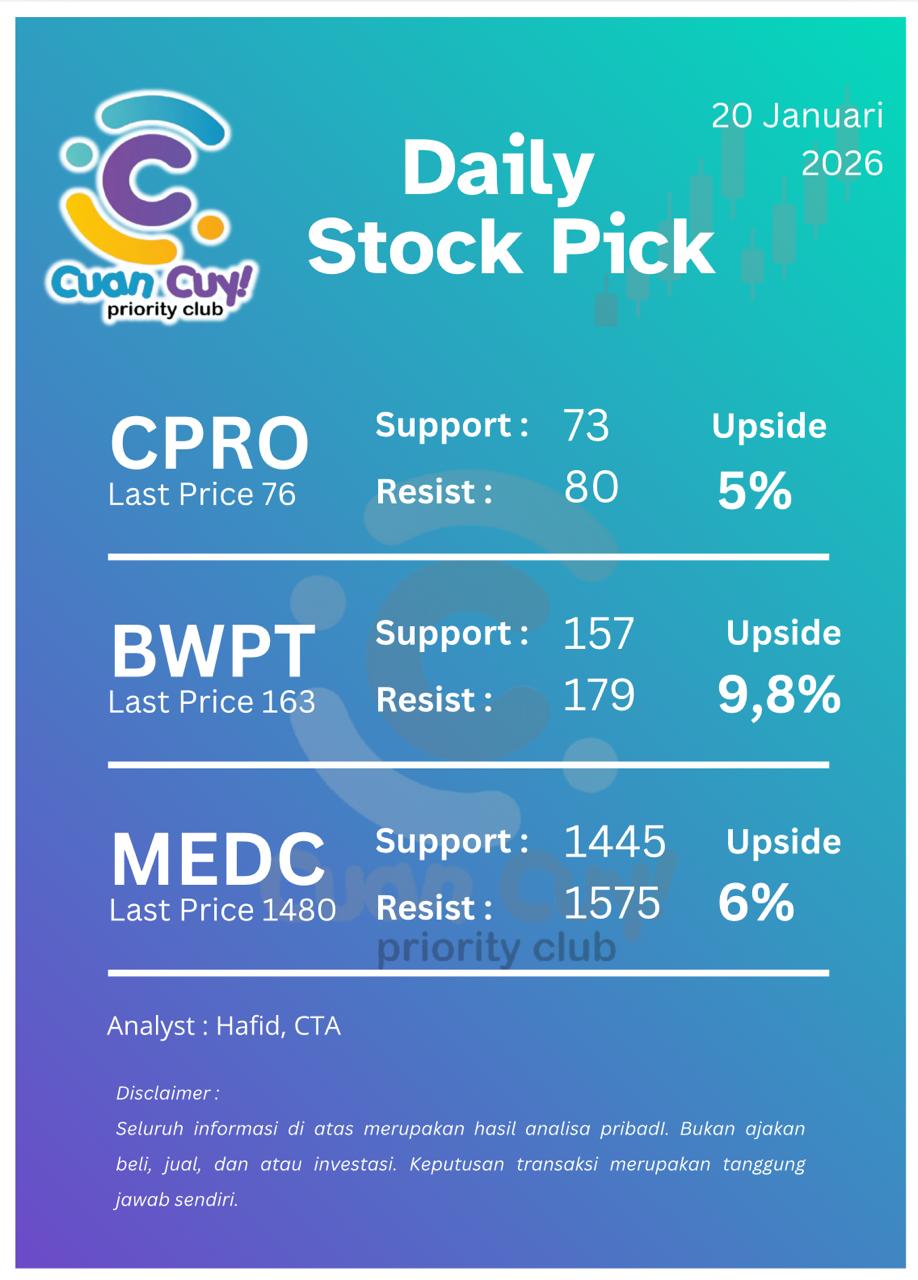The height and width of the screenshot is (1280, 918).
Task: Click BWPT resist value 179
Action: tap(598, 696)
